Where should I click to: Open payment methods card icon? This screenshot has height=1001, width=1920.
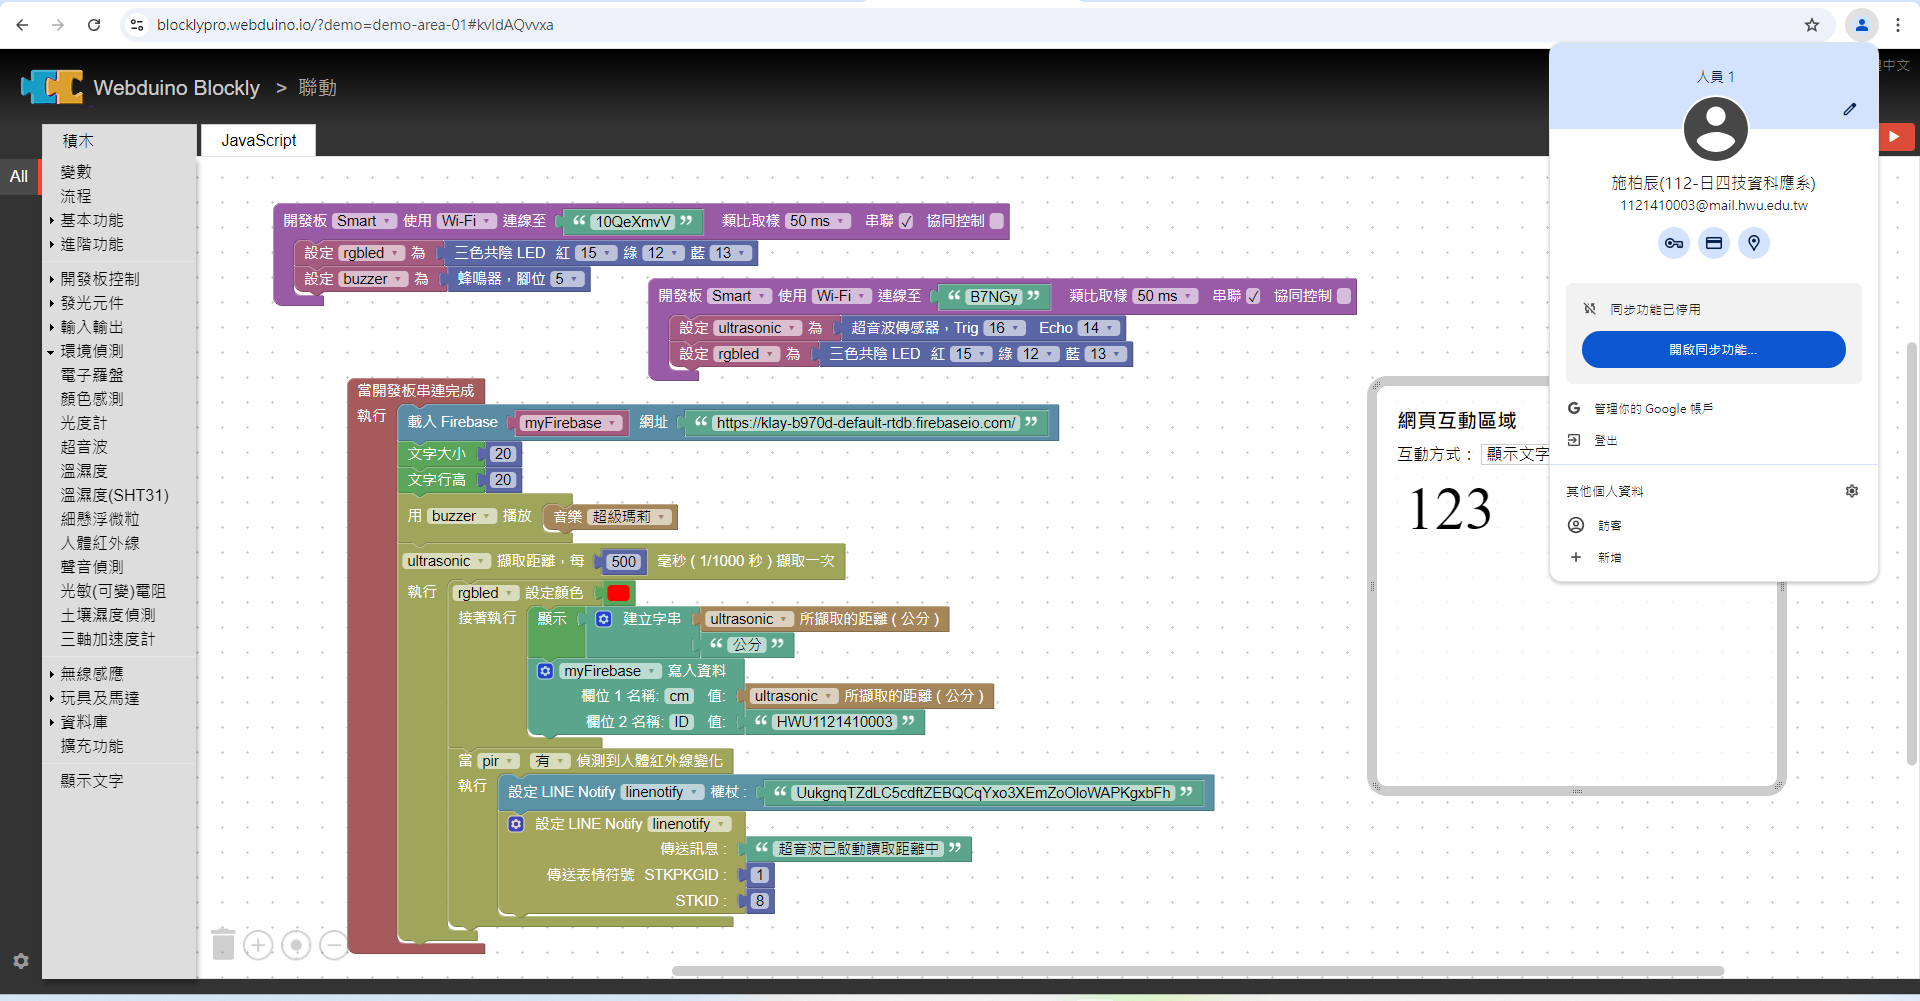(1714, 243)
